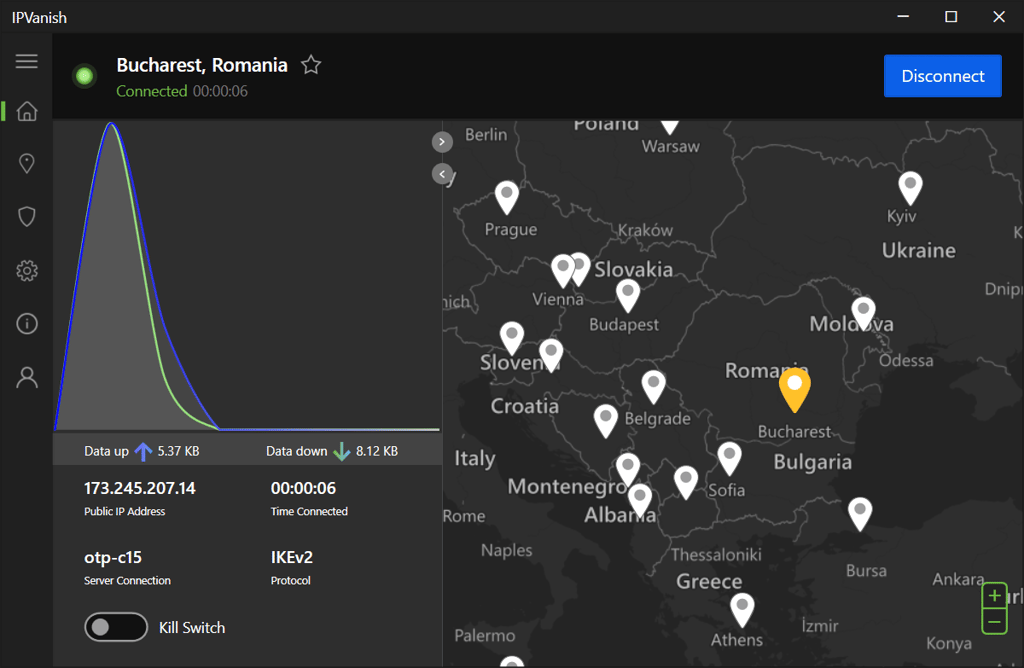Select the server pin above Bursa
Screen dimensions: 1024x668
point(860,514)
